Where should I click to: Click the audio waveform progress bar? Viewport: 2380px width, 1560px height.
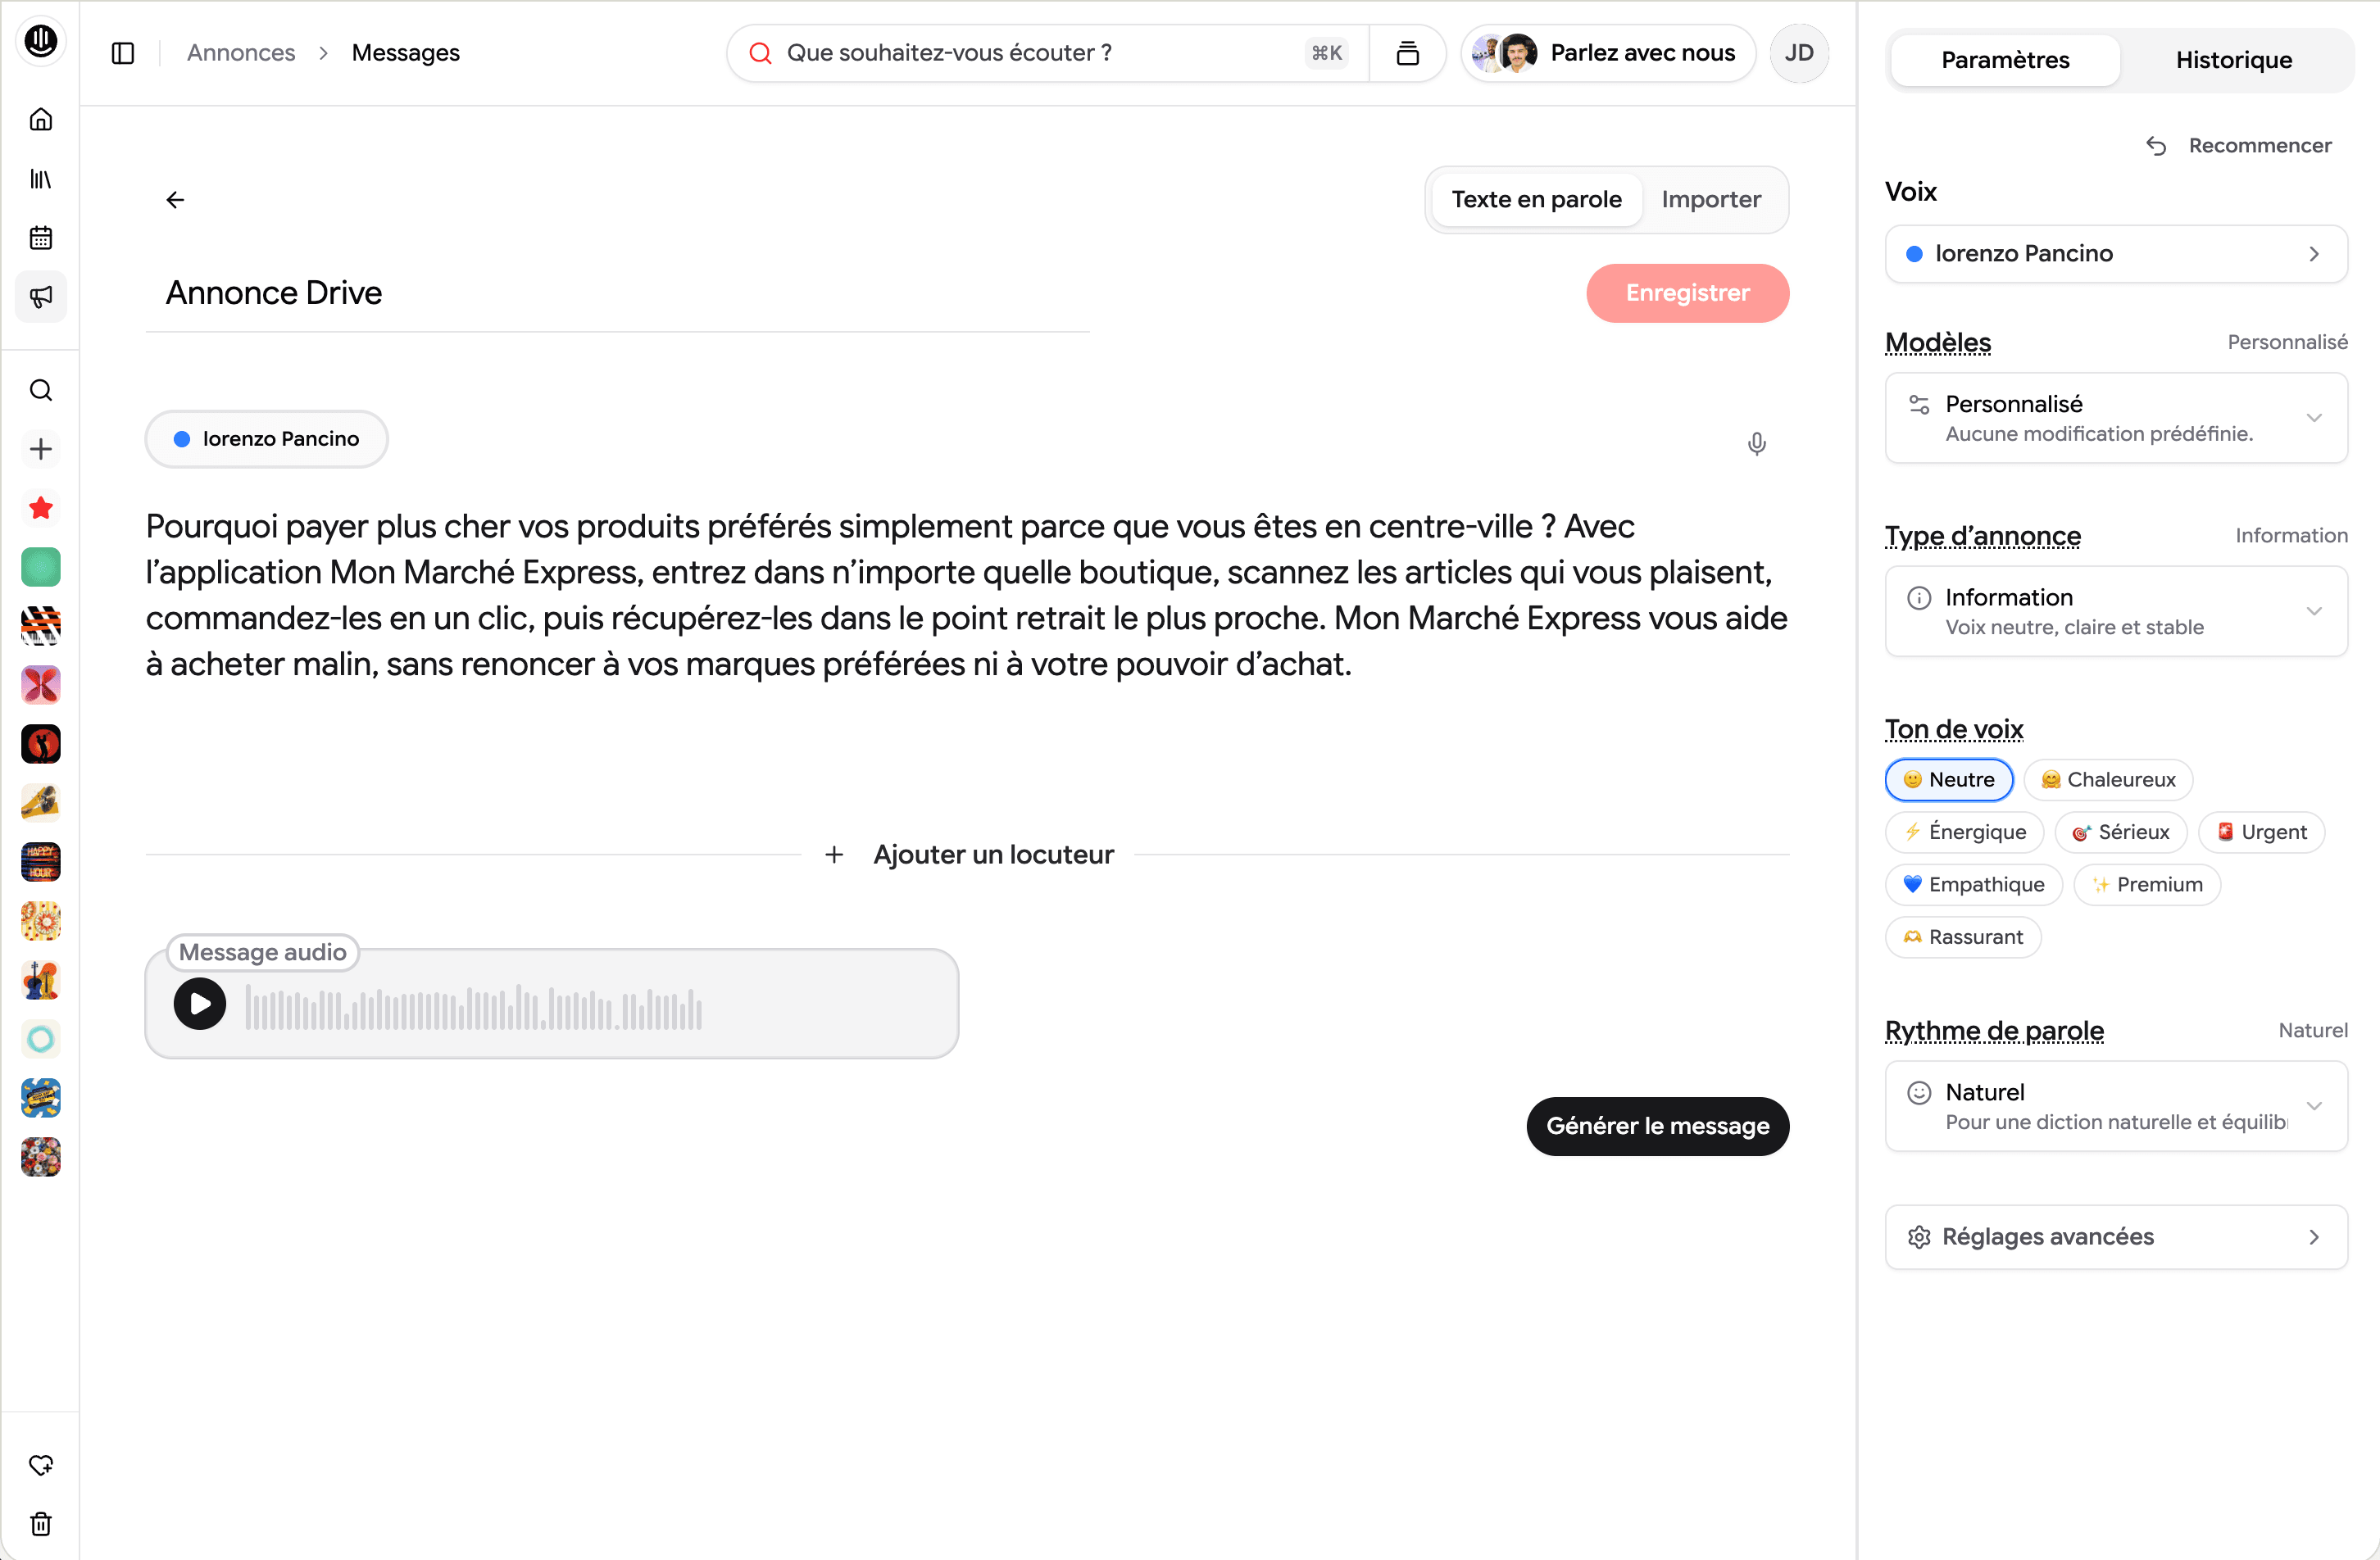coord(473,1009)
